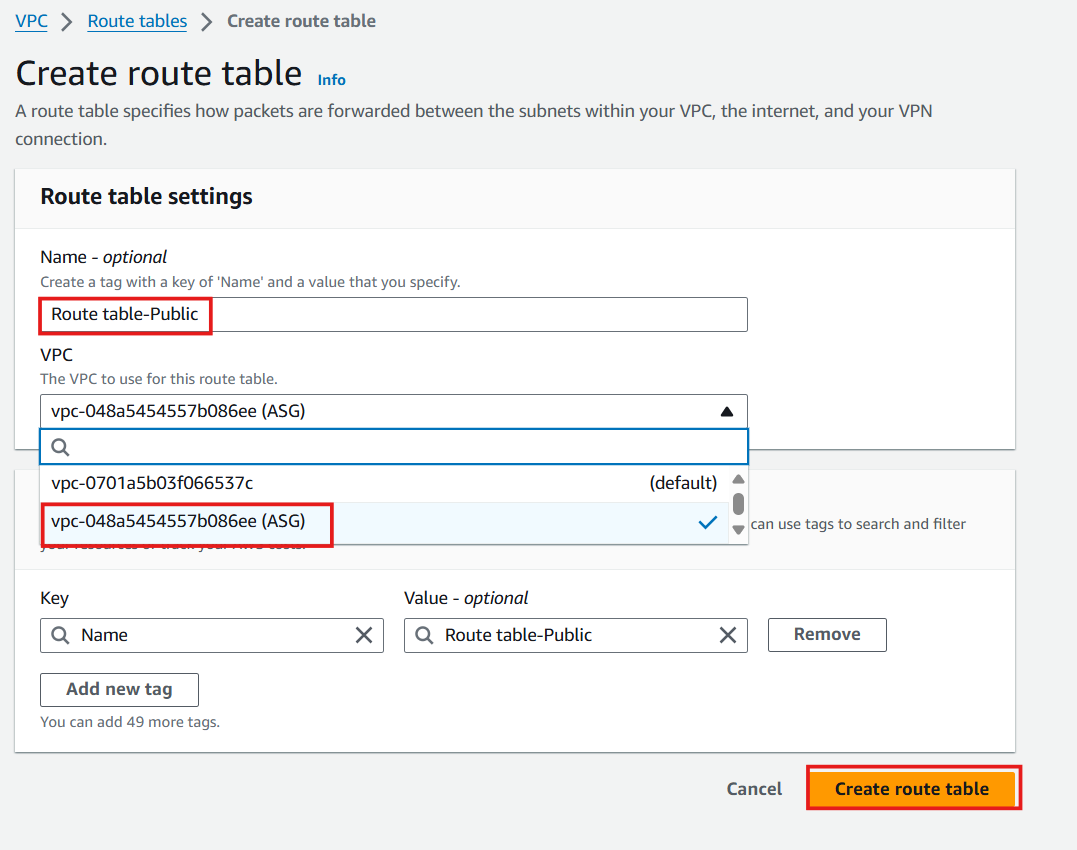
Task: Click the search icon inside the VPC dropdown
Action: 60,447
